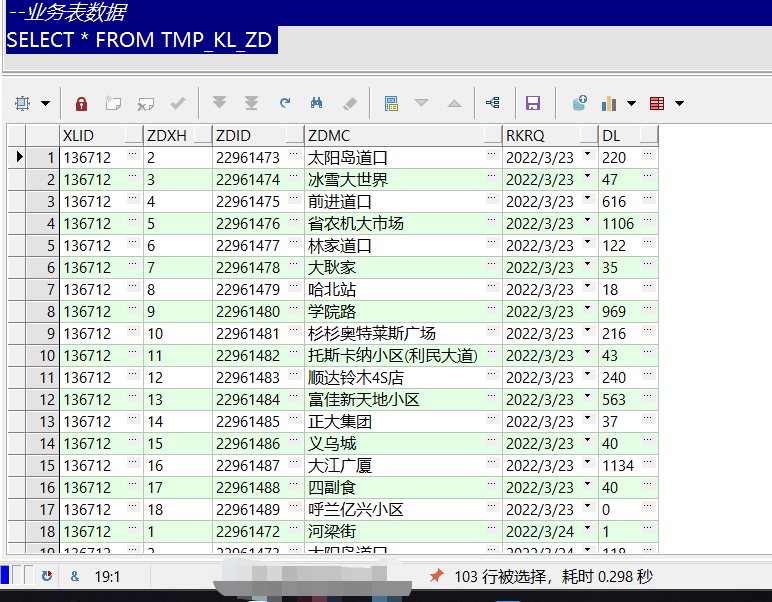This screenshot has height=602, width=772.
Task: Click the --业务表数据 comment line
Action: 67,12
